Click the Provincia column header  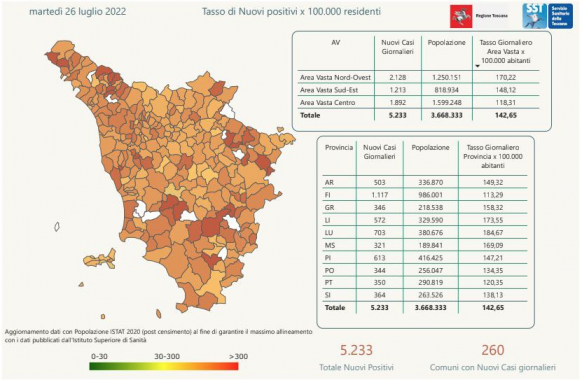[339, 148]
